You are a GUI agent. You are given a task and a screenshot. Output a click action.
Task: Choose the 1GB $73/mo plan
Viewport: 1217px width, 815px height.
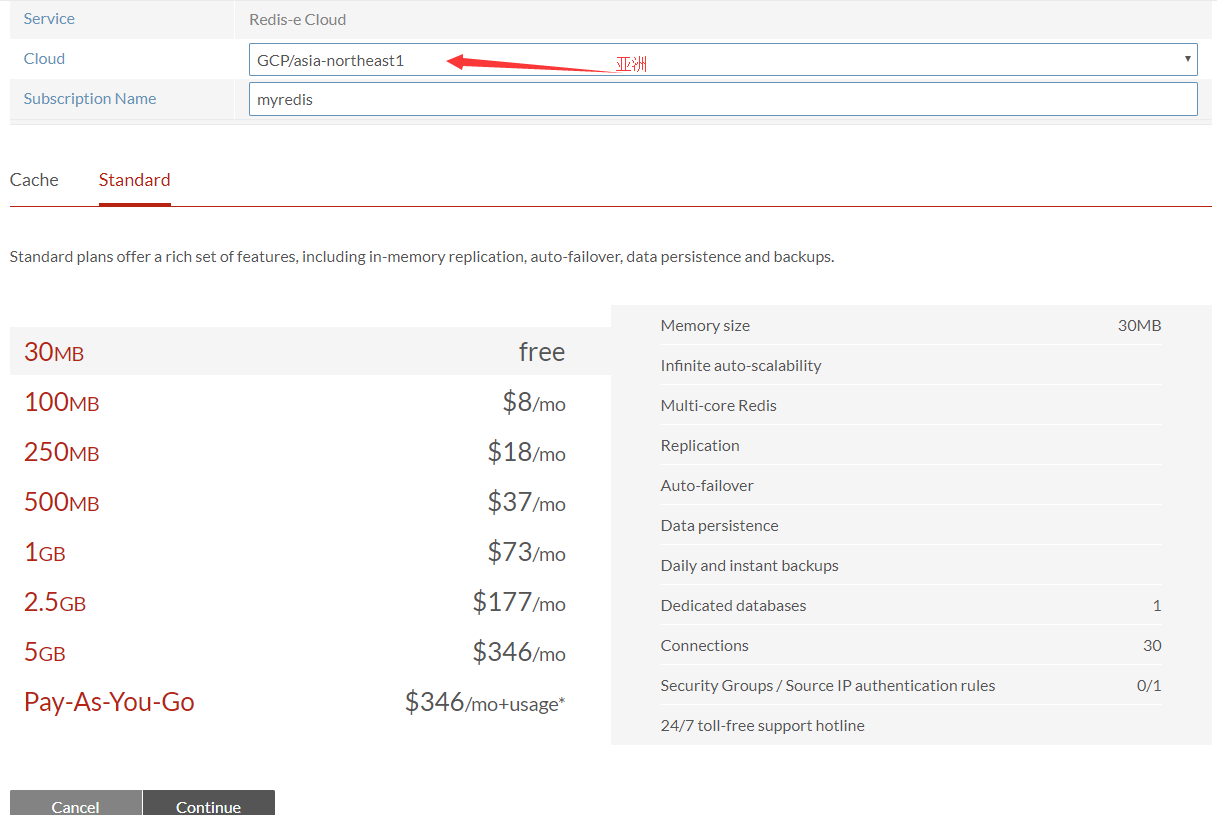310,551
